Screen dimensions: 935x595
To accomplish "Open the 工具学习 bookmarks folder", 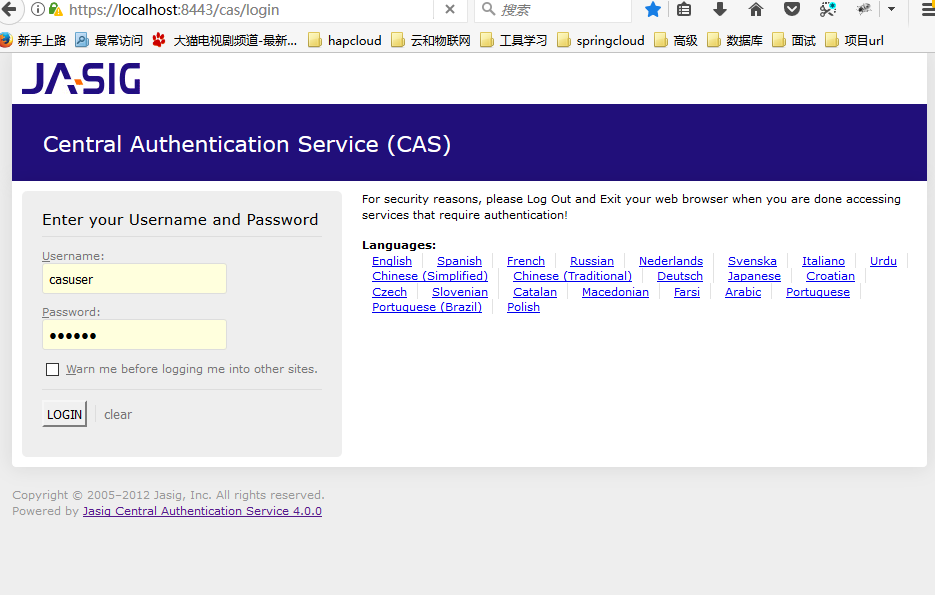I will [514, 41].
